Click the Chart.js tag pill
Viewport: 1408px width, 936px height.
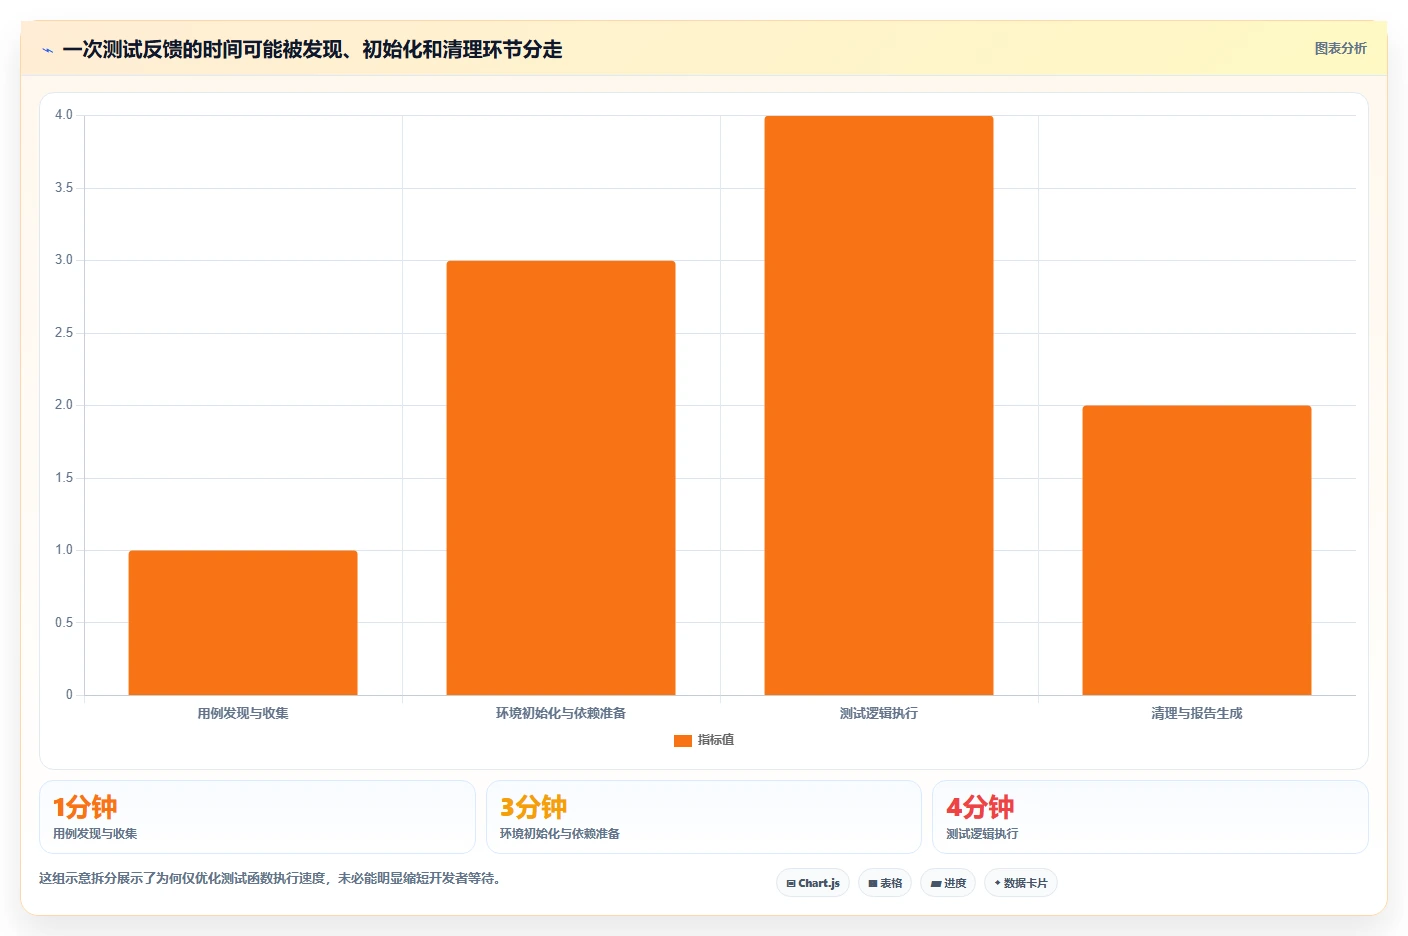click(813, 883)
